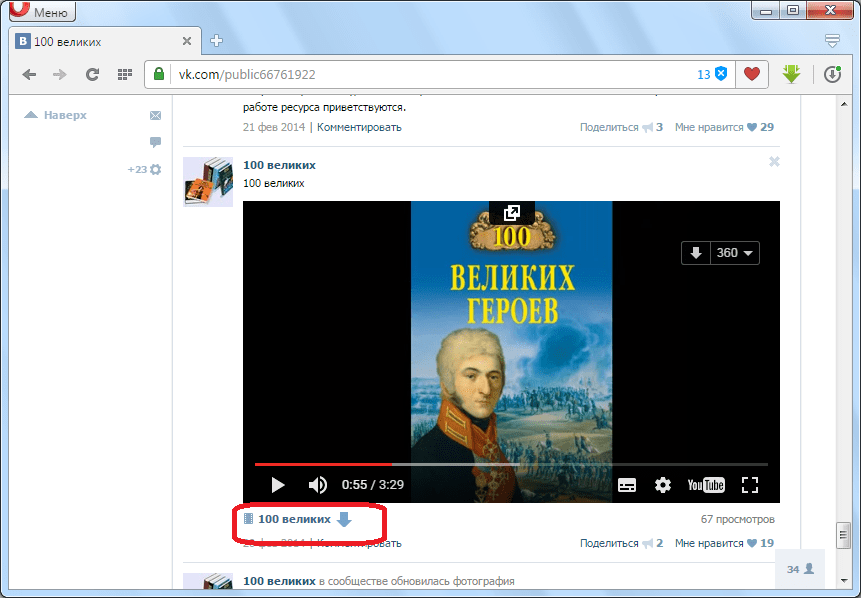Expand the 360 video quality dropdown

tap(736, 253)
